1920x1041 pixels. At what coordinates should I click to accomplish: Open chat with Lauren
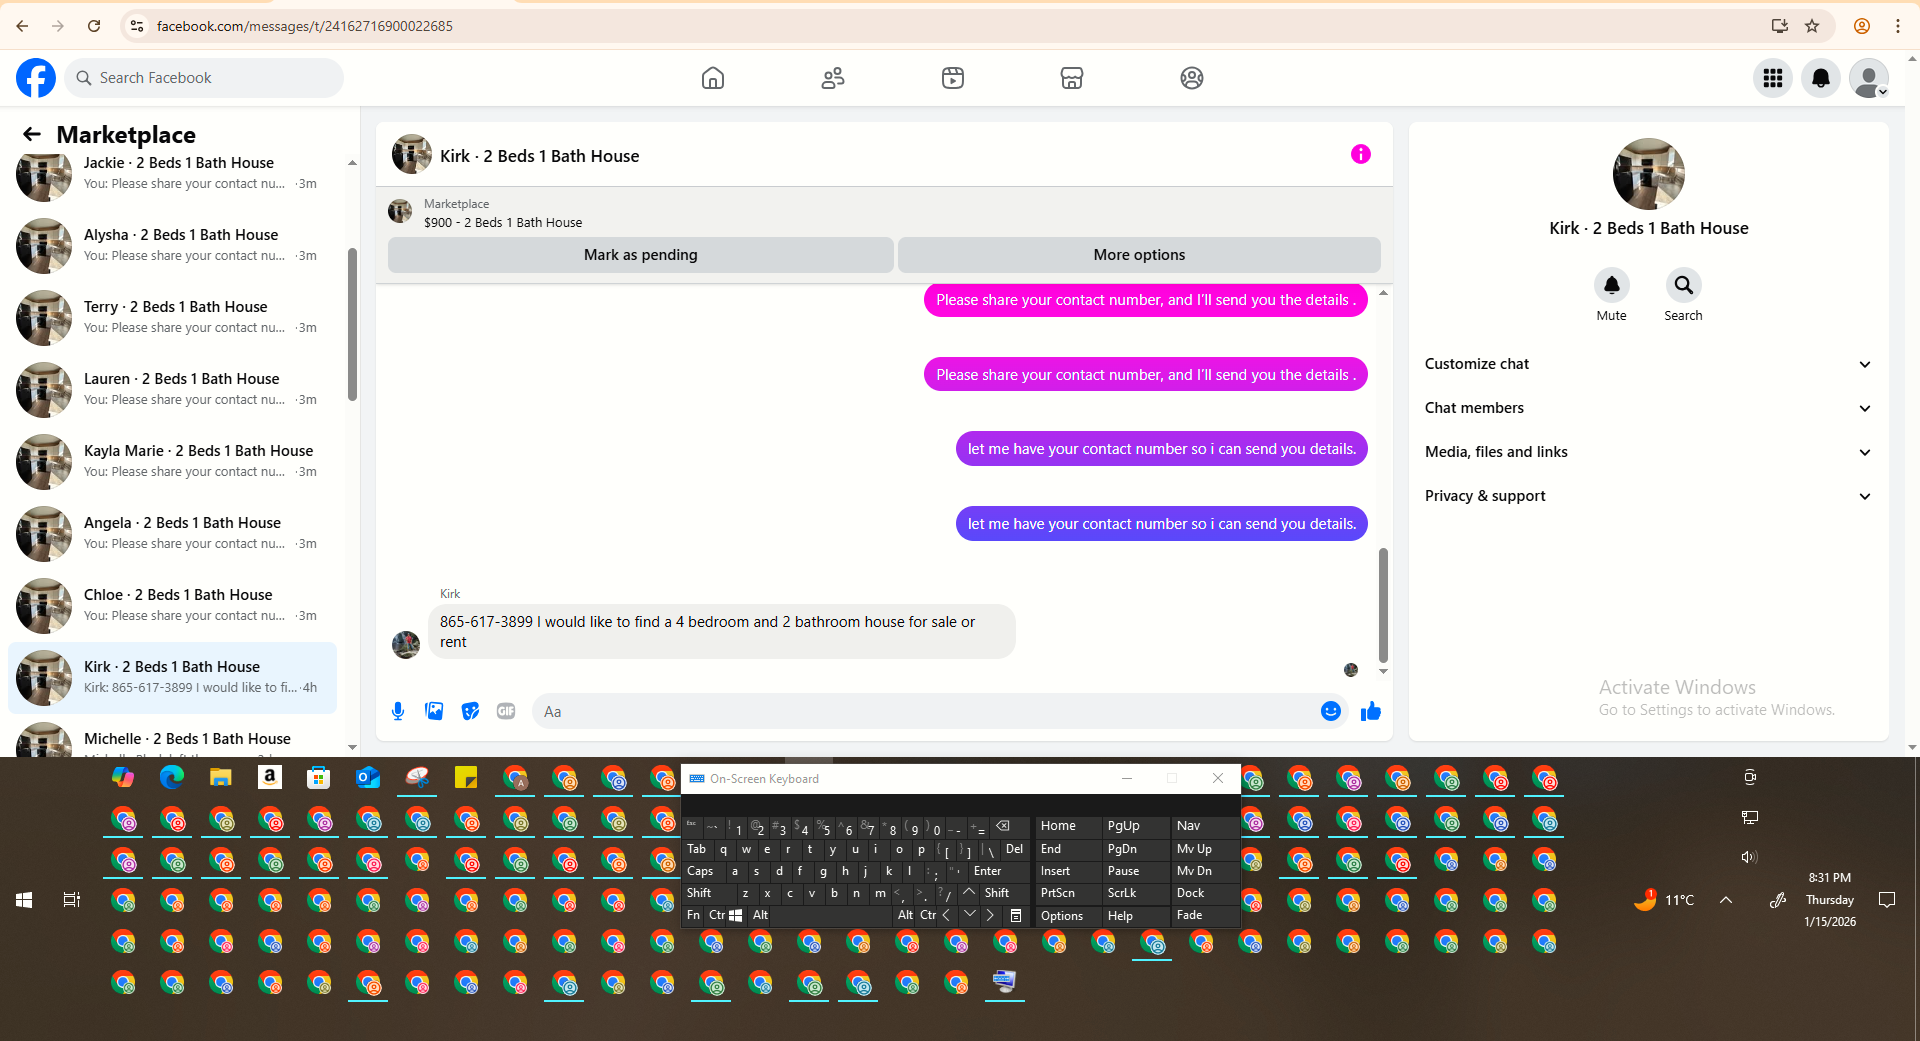[172, 390]
